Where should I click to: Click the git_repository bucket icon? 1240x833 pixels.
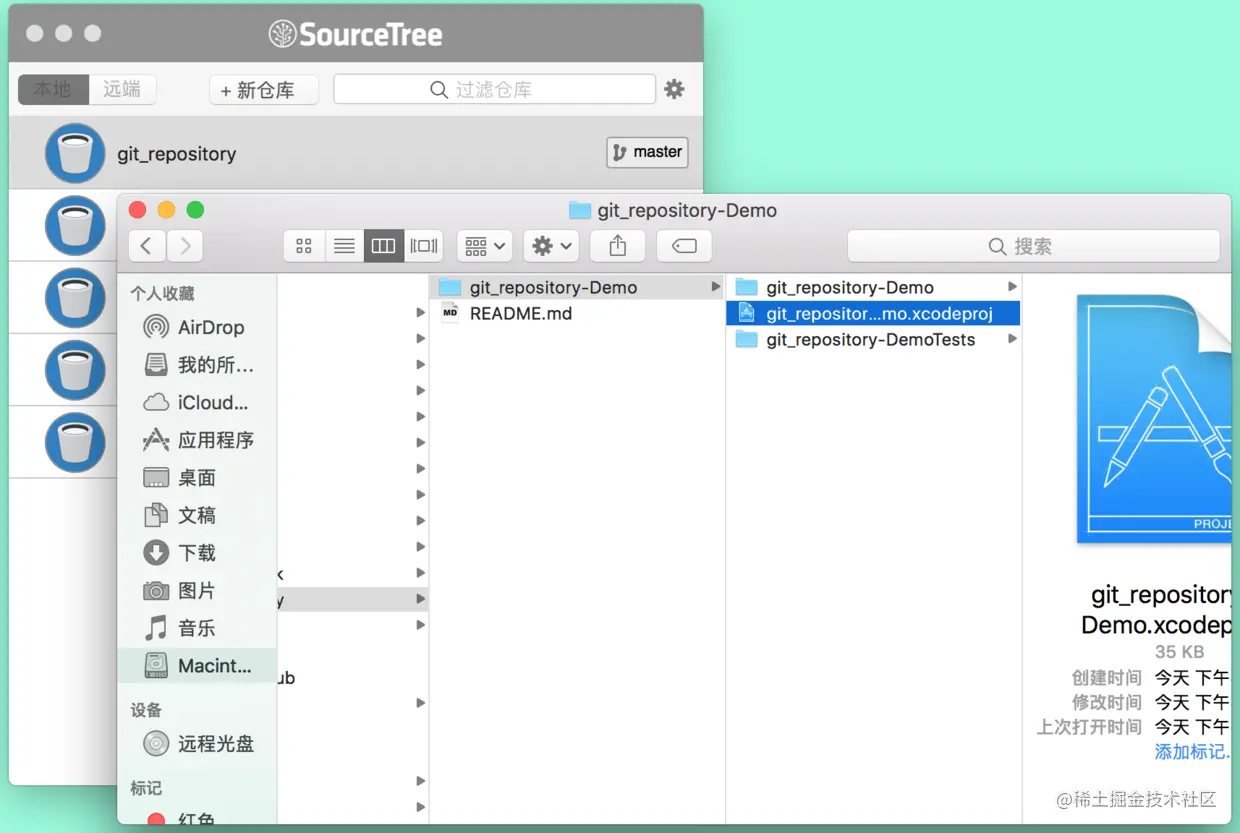pyautogui.click(x=75, y=152)
